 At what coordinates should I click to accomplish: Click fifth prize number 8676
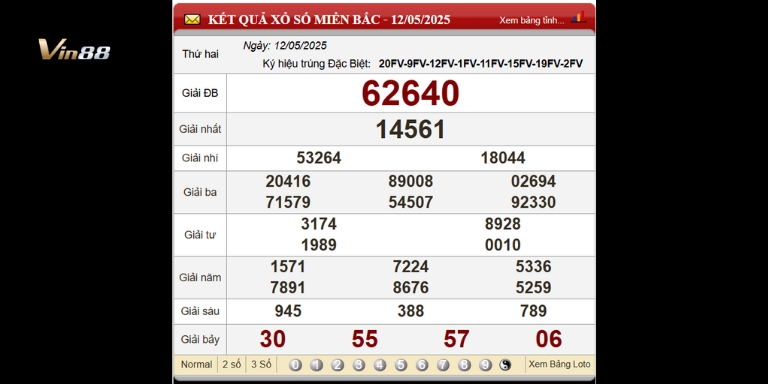tap(410, 288)
